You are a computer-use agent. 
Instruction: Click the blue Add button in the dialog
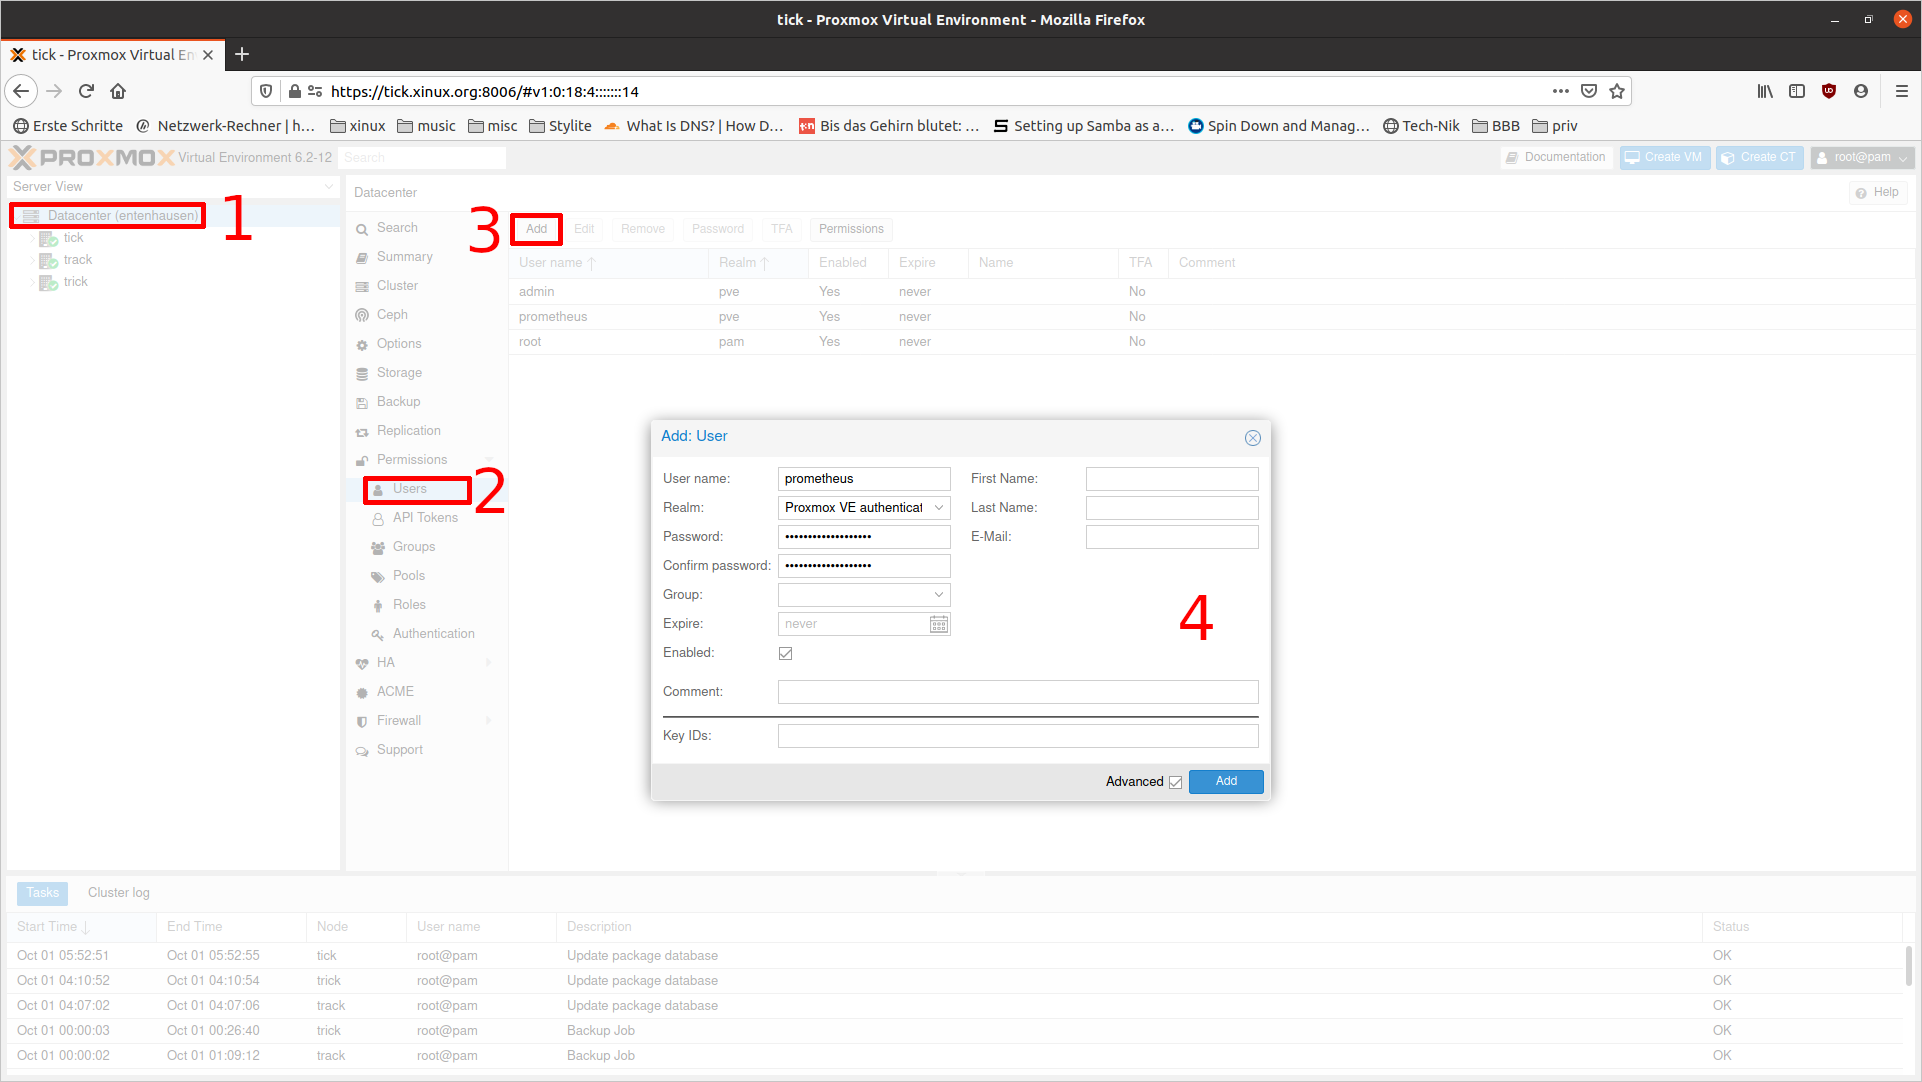(1226, 781)
